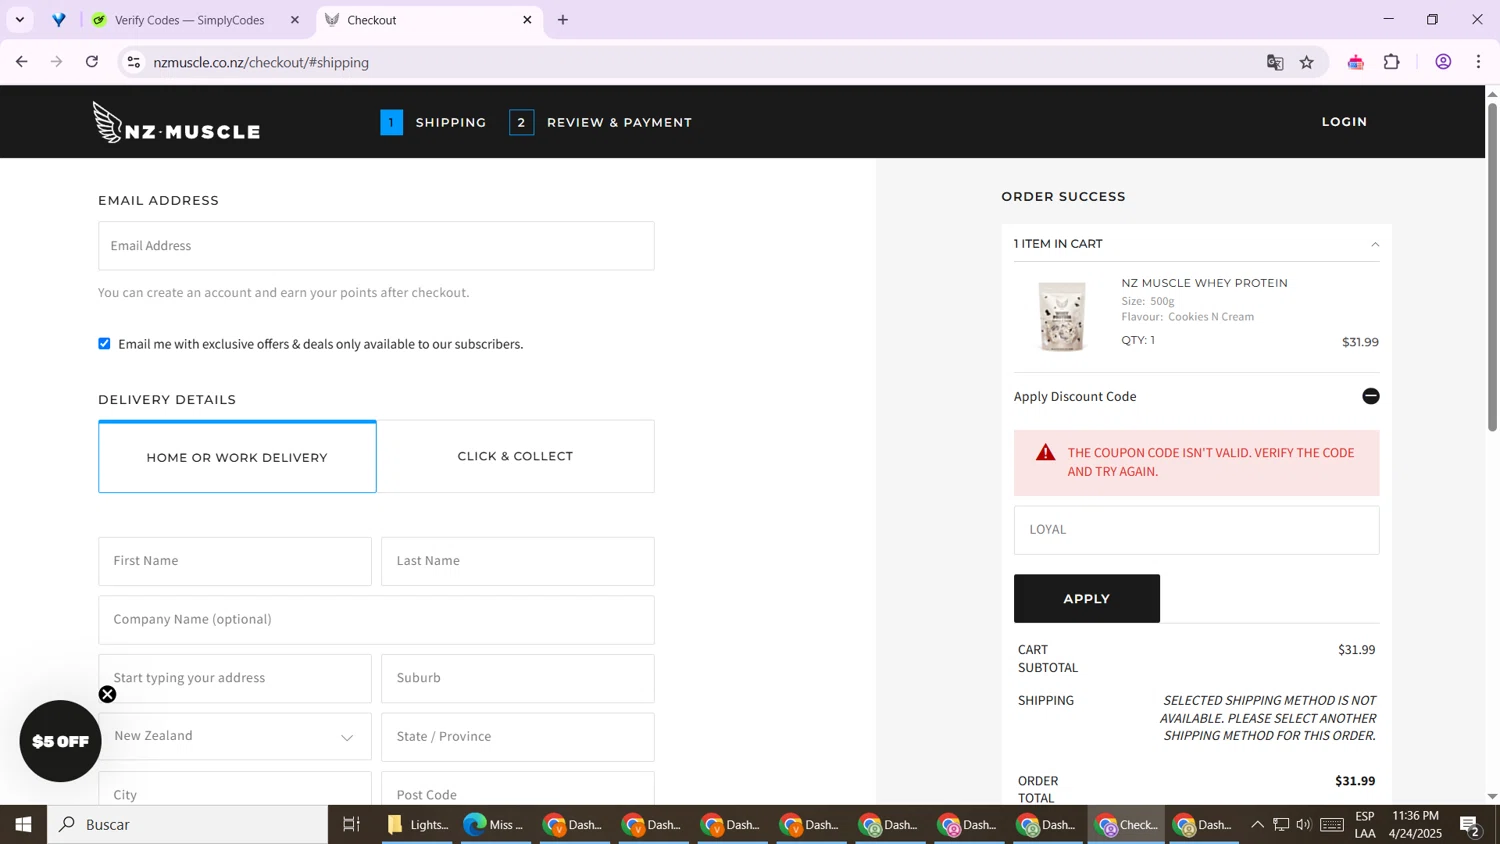Open site information icon in address bar
The height and width of the screenshot is (844, 1500).
pyautogui.click(x=133, y=62)
